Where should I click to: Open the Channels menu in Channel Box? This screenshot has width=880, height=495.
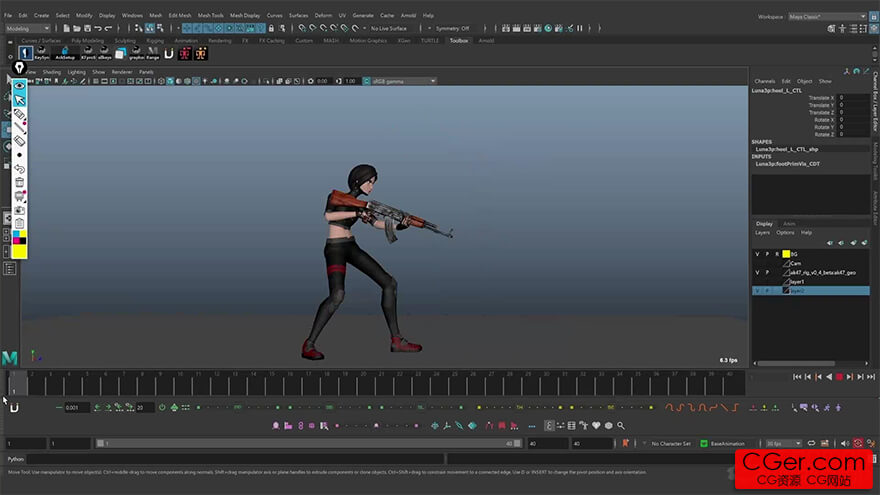(764, 81)
